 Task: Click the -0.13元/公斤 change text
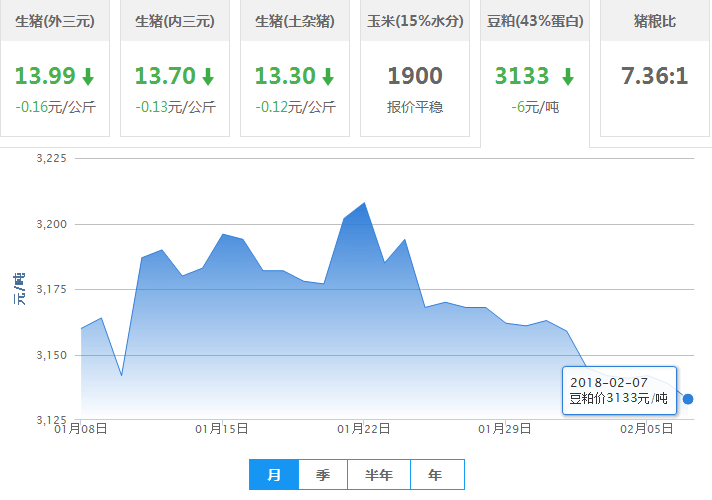(175, 107)
